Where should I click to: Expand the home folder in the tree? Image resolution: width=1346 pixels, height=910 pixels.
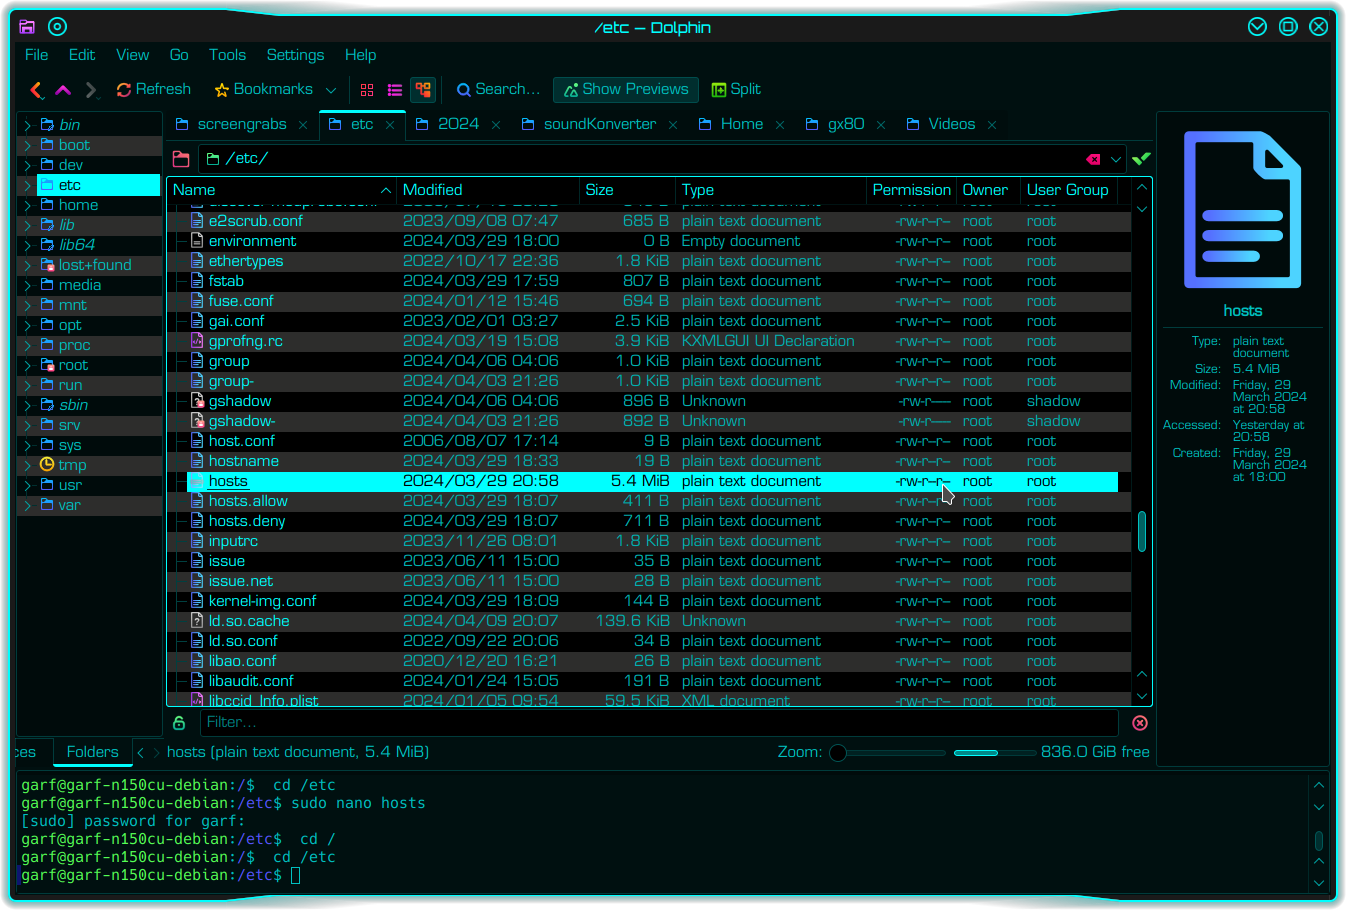click(x=28, y=205)
